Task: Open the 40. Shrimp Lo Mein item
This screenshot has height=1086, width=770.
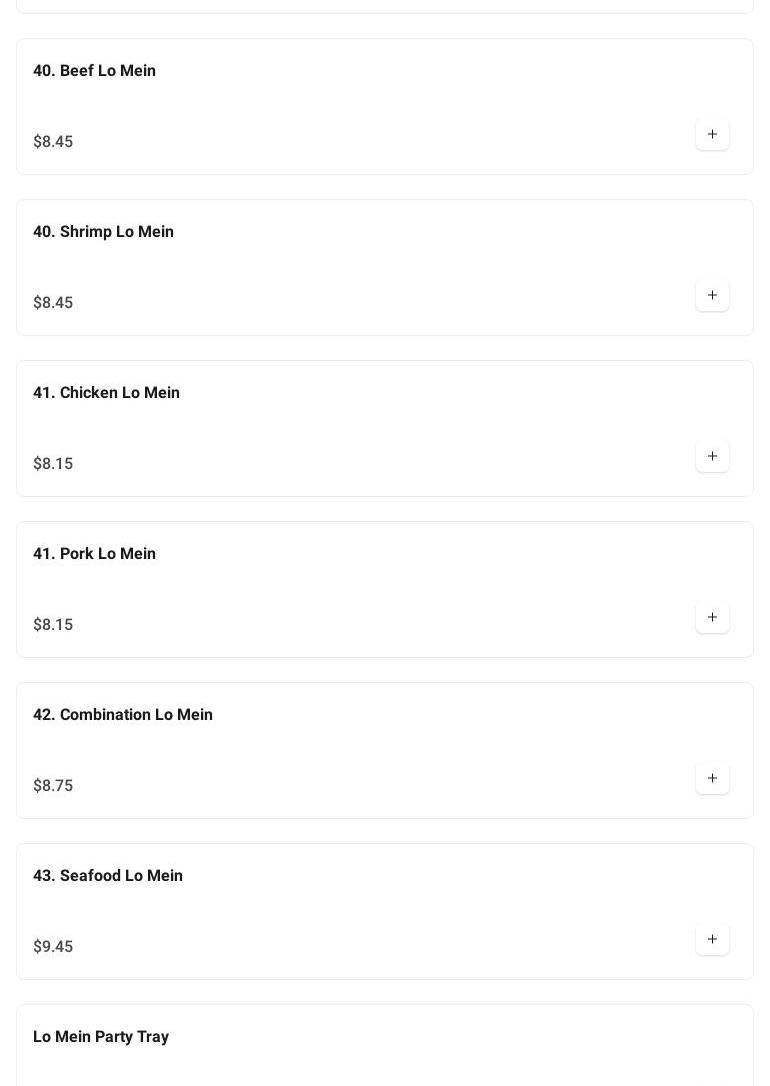Action: [x=103, y=232]
